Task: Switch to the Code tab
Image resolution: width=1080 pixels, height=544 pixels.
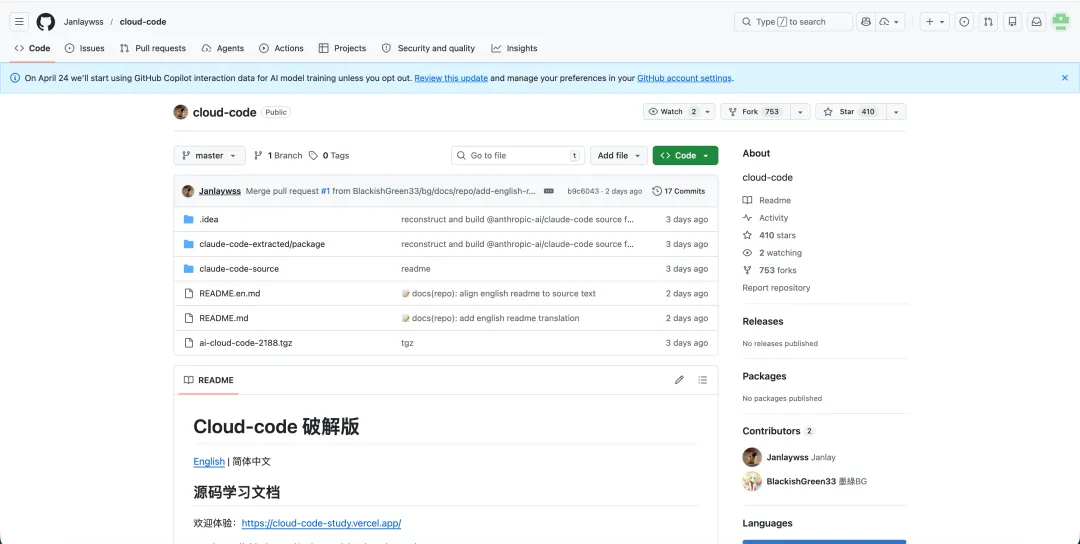Action: point(32,48)
